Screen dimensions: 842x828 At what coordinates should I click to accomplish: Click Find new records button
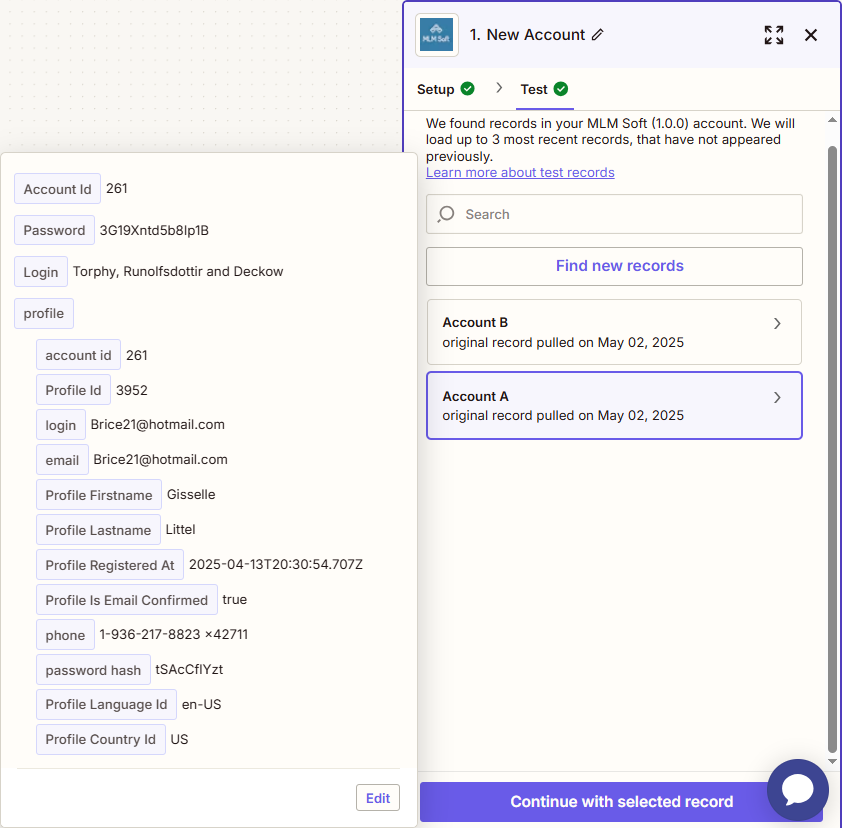(614, 266)
